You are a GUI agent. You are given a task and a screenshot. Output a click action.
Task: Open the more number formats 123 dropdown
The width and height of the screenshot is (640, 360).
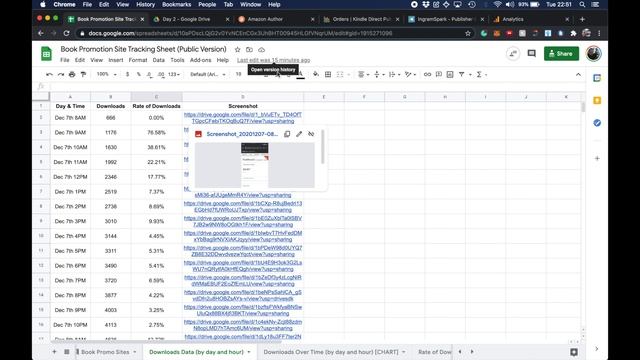pos(174,75)
